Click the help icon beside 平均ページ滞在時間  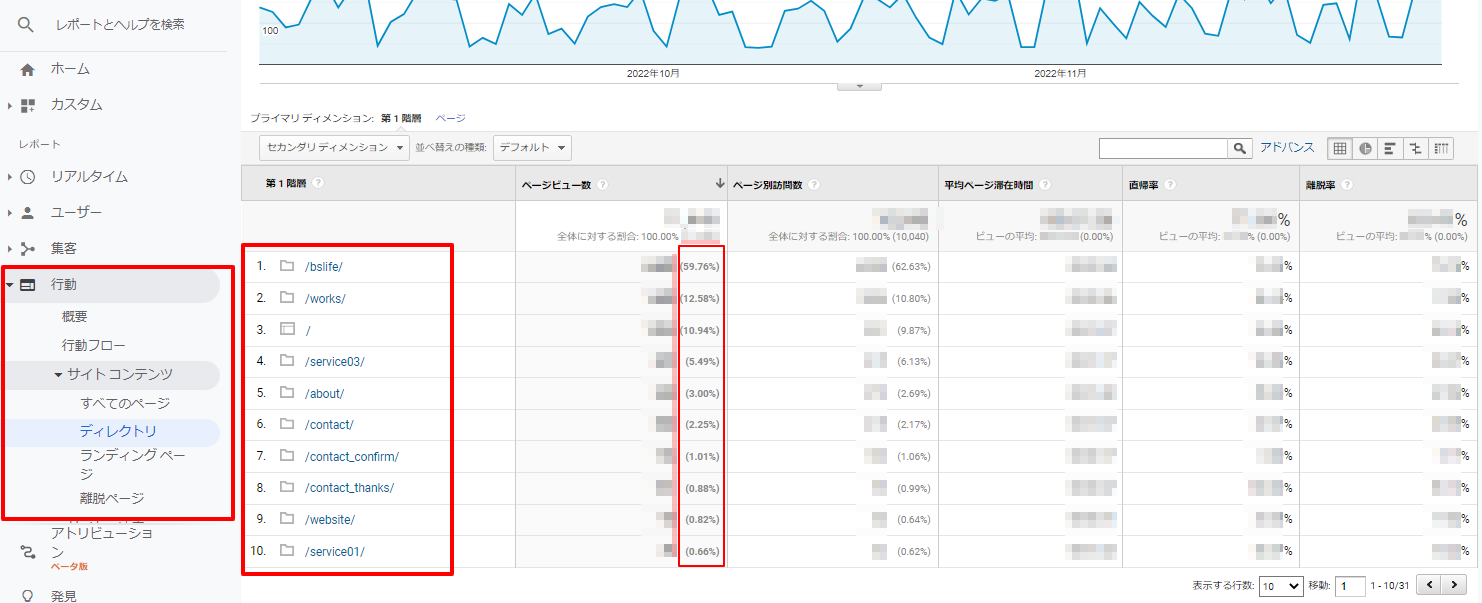point(1045,185)
